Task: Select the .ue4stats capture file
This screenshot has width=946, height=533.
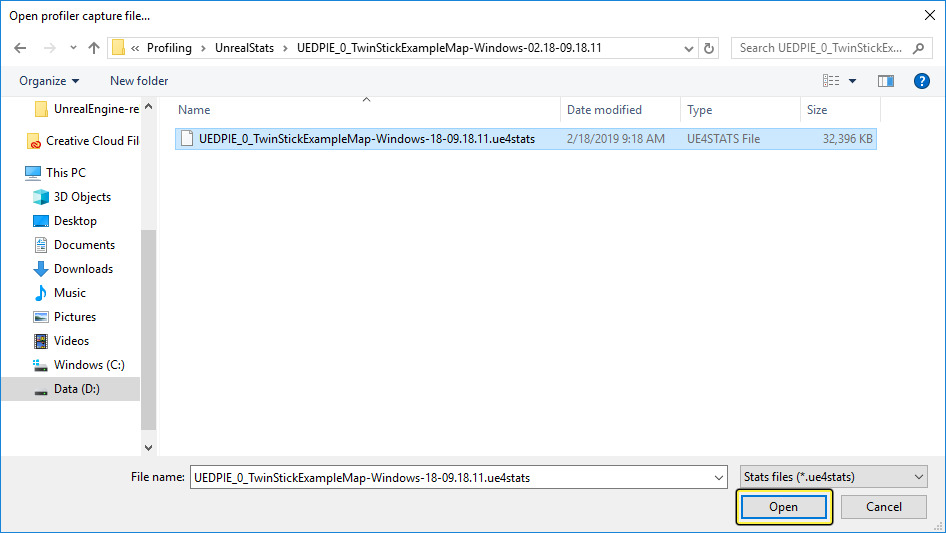Action: tap(525, 139)
